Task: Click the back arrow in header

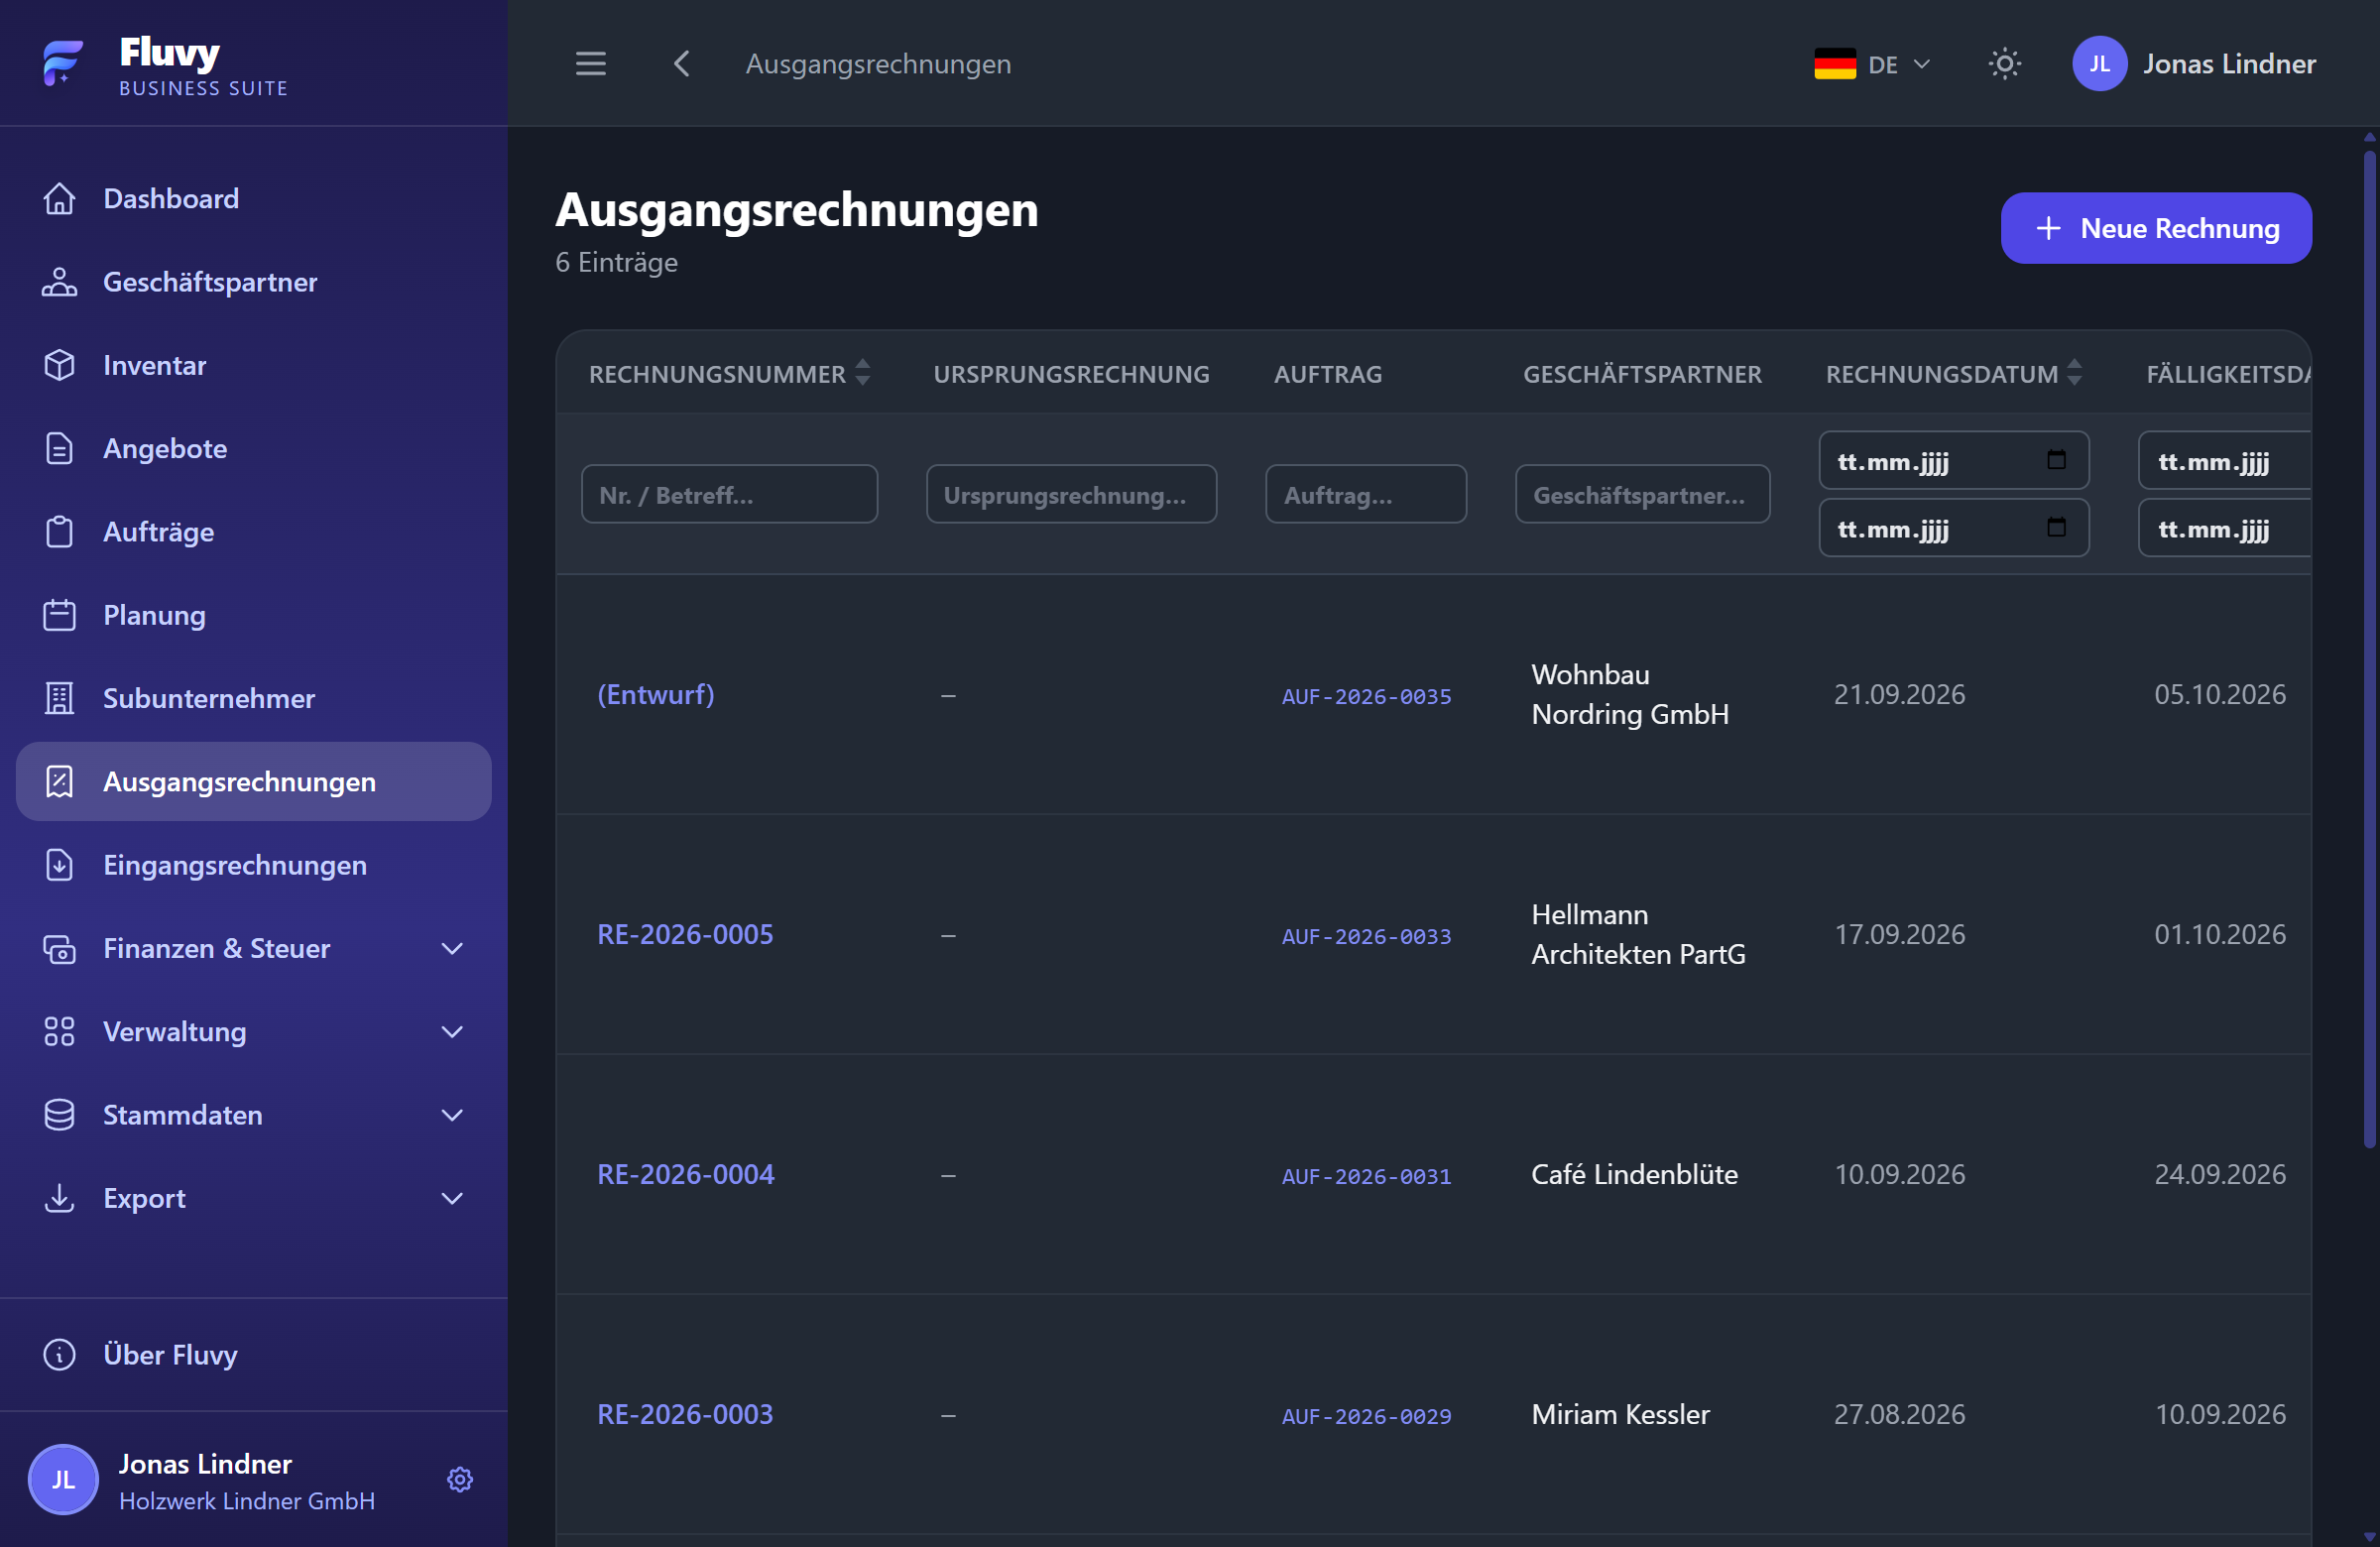Action: (x=682, y=64)
